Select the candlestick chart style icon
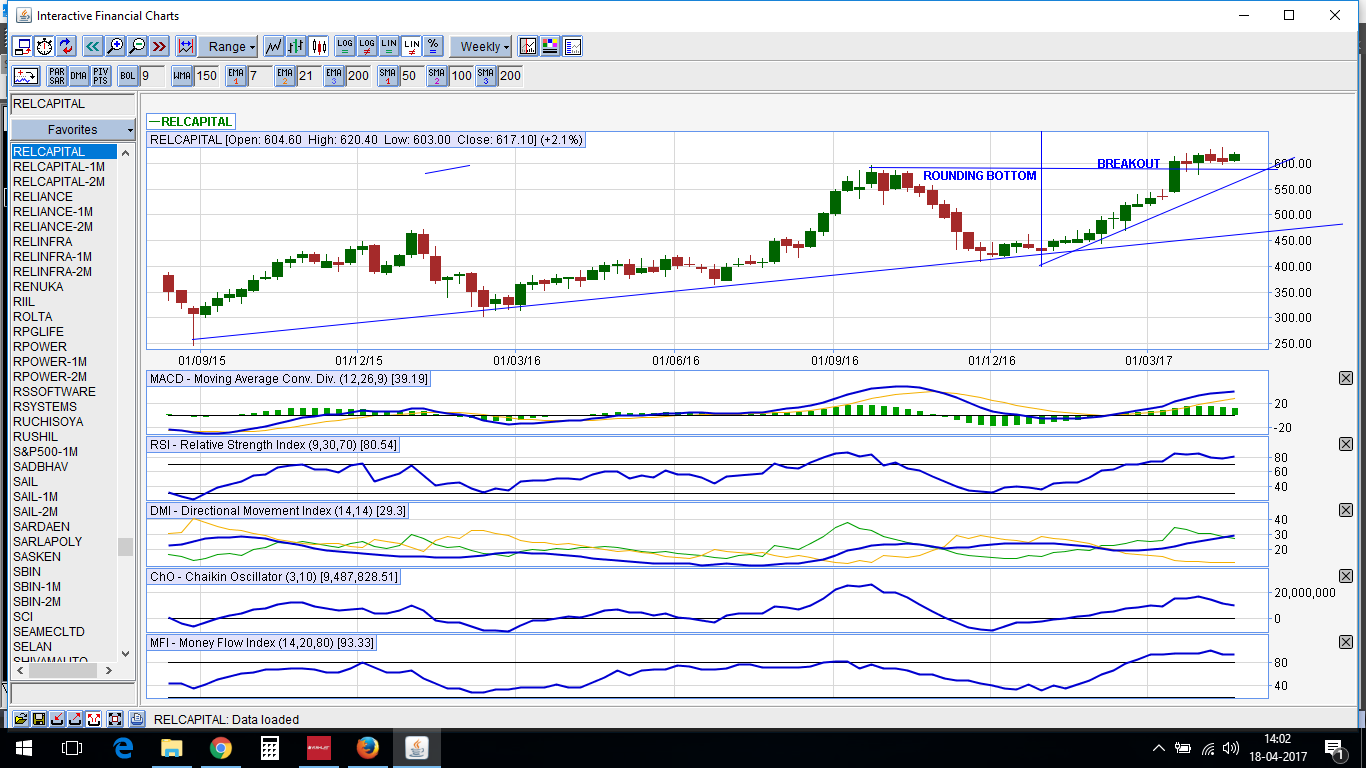This screenshot has width=1366, height=768. pos(319,46)
